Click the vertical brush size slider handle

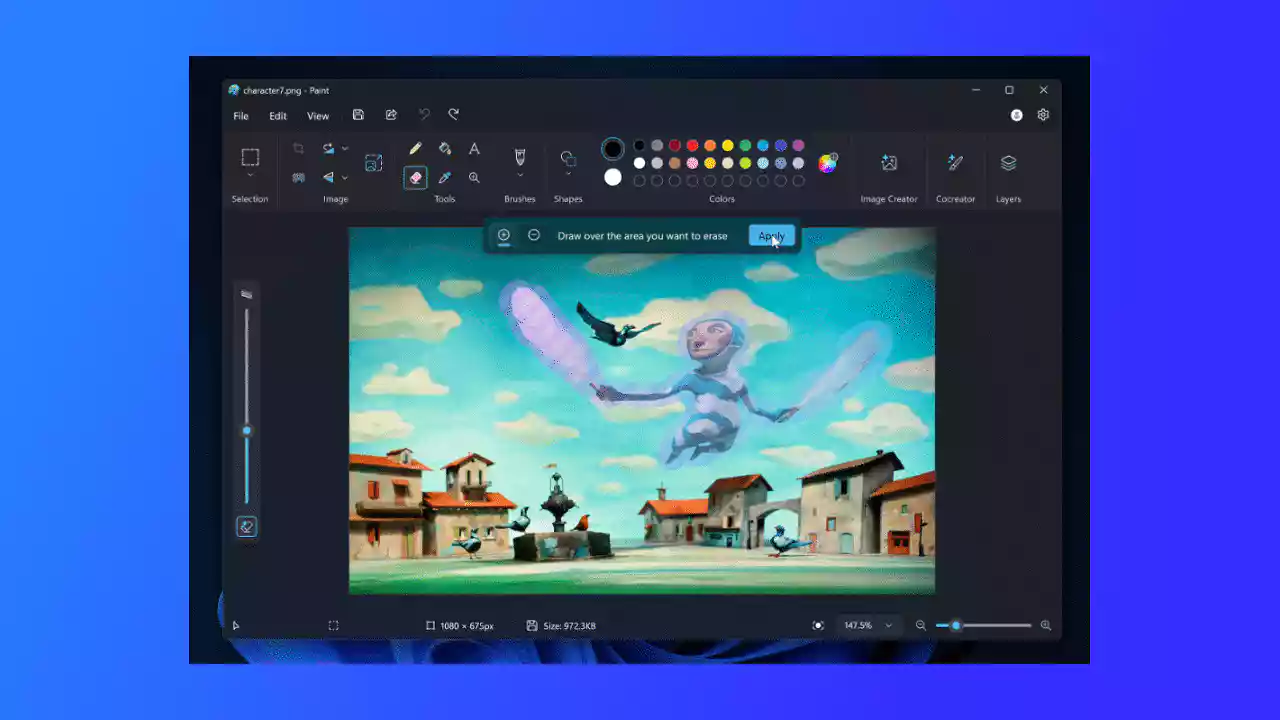246,431
